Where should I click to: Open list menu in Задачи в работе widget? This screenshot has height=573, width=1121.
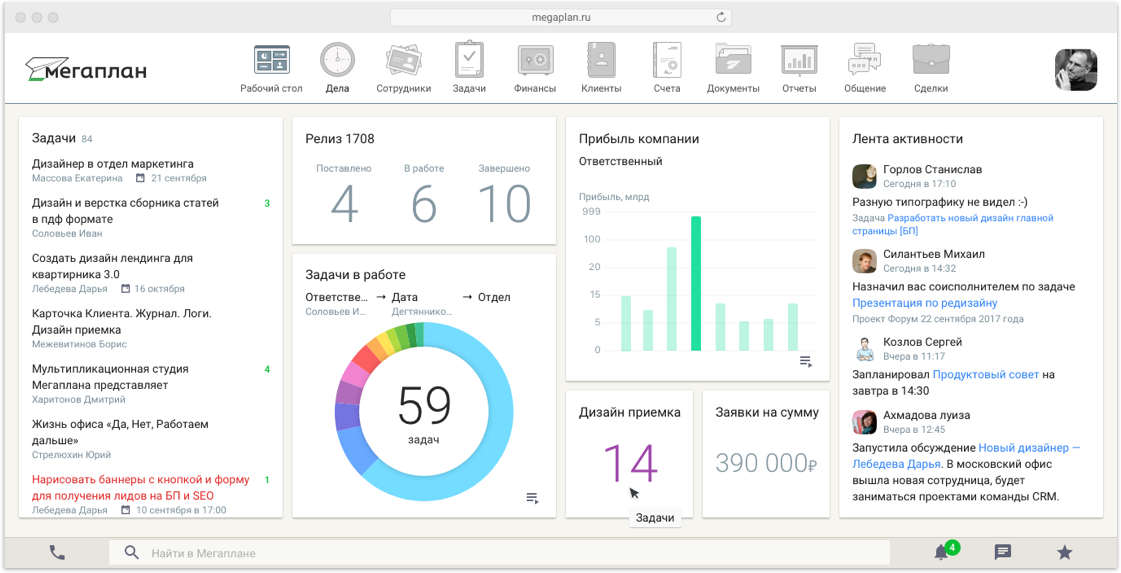[x=533, y=498]
